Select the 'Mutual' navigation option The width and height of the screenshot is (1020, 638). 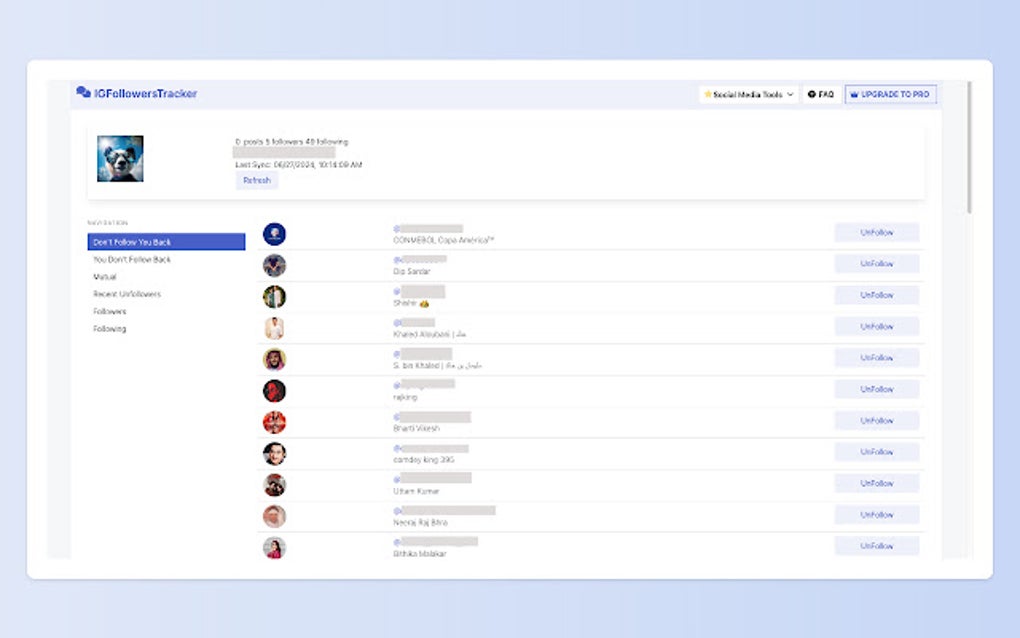coord(104,276)
